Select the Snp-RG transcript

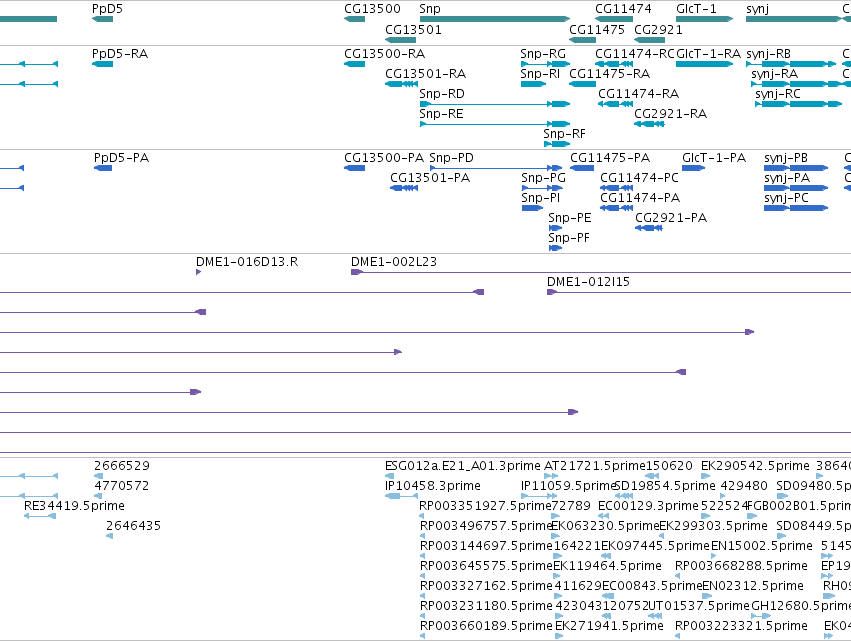point(545,64)
